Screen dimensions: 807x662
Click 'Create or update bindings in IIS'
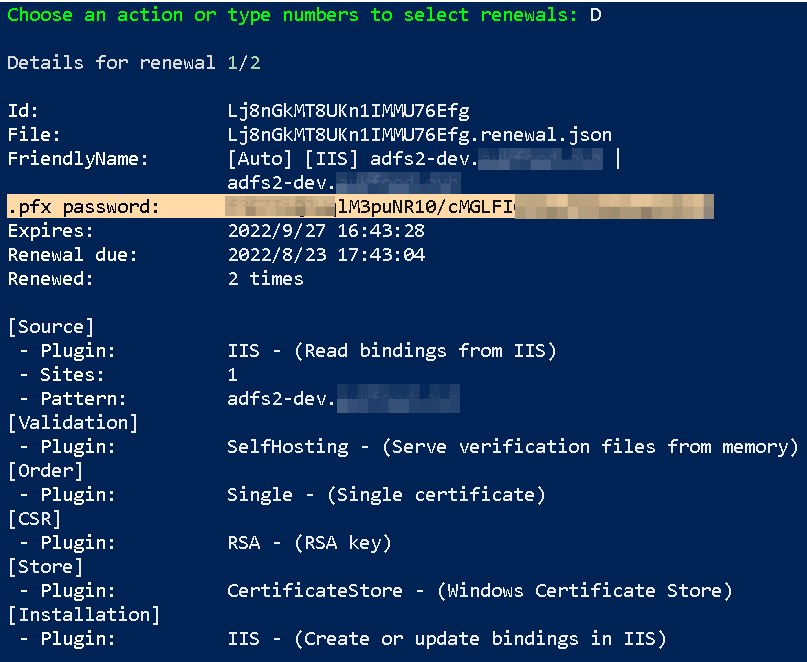coord(480,639)
